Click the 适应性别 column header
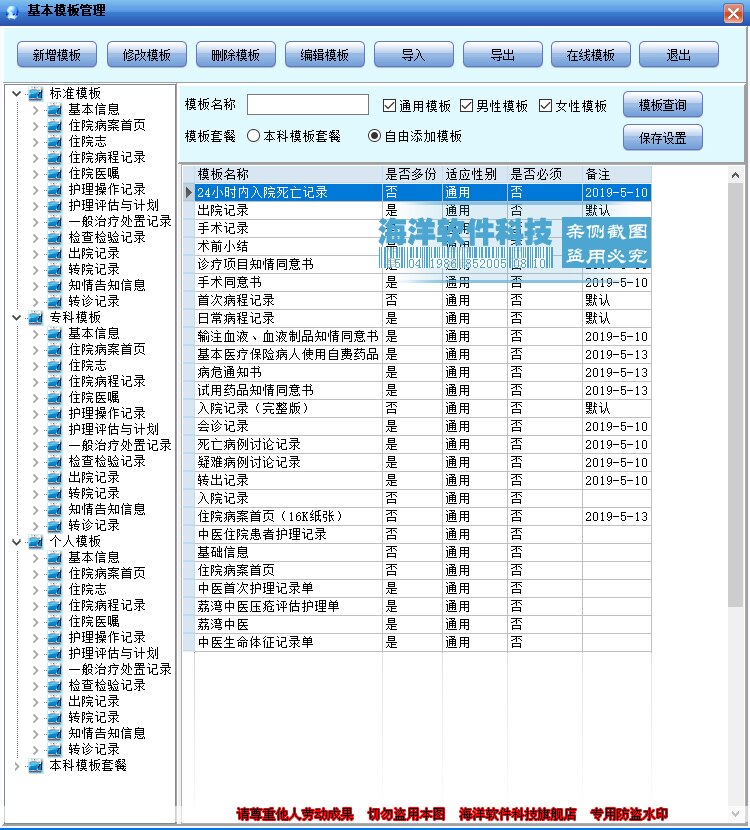 (475, 174)
